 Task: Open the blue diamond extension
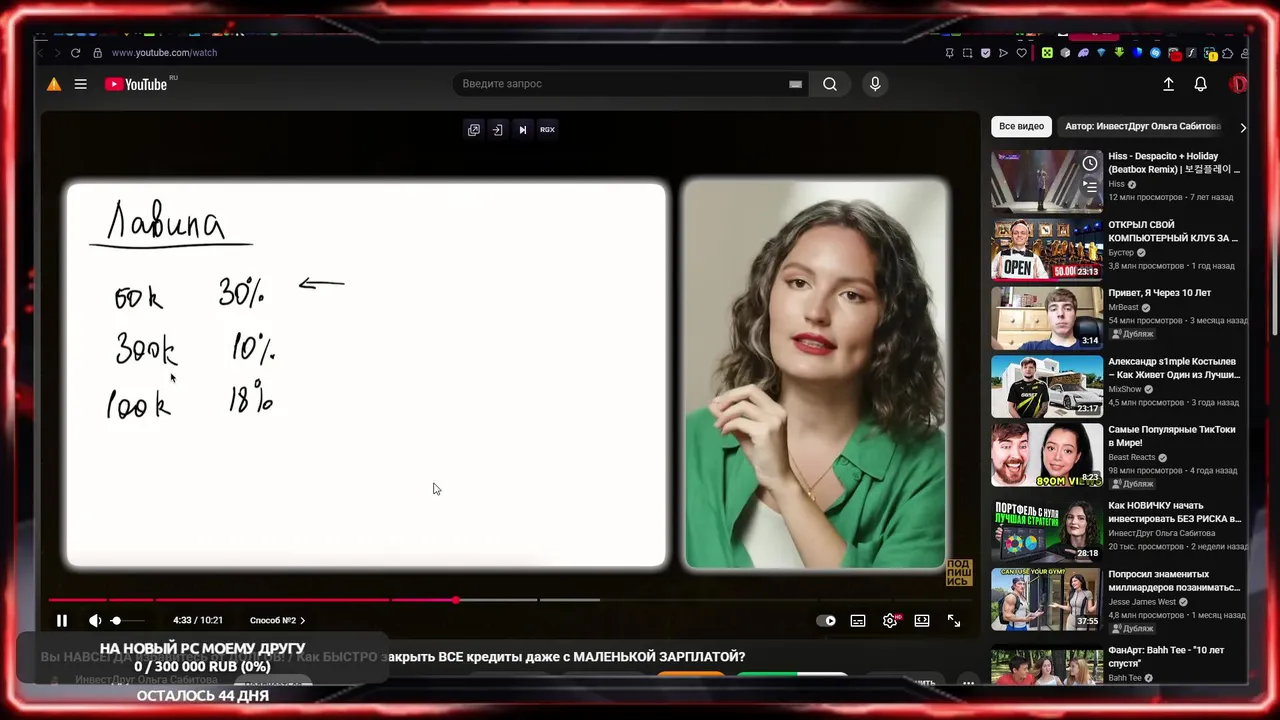pos(1101,53)
